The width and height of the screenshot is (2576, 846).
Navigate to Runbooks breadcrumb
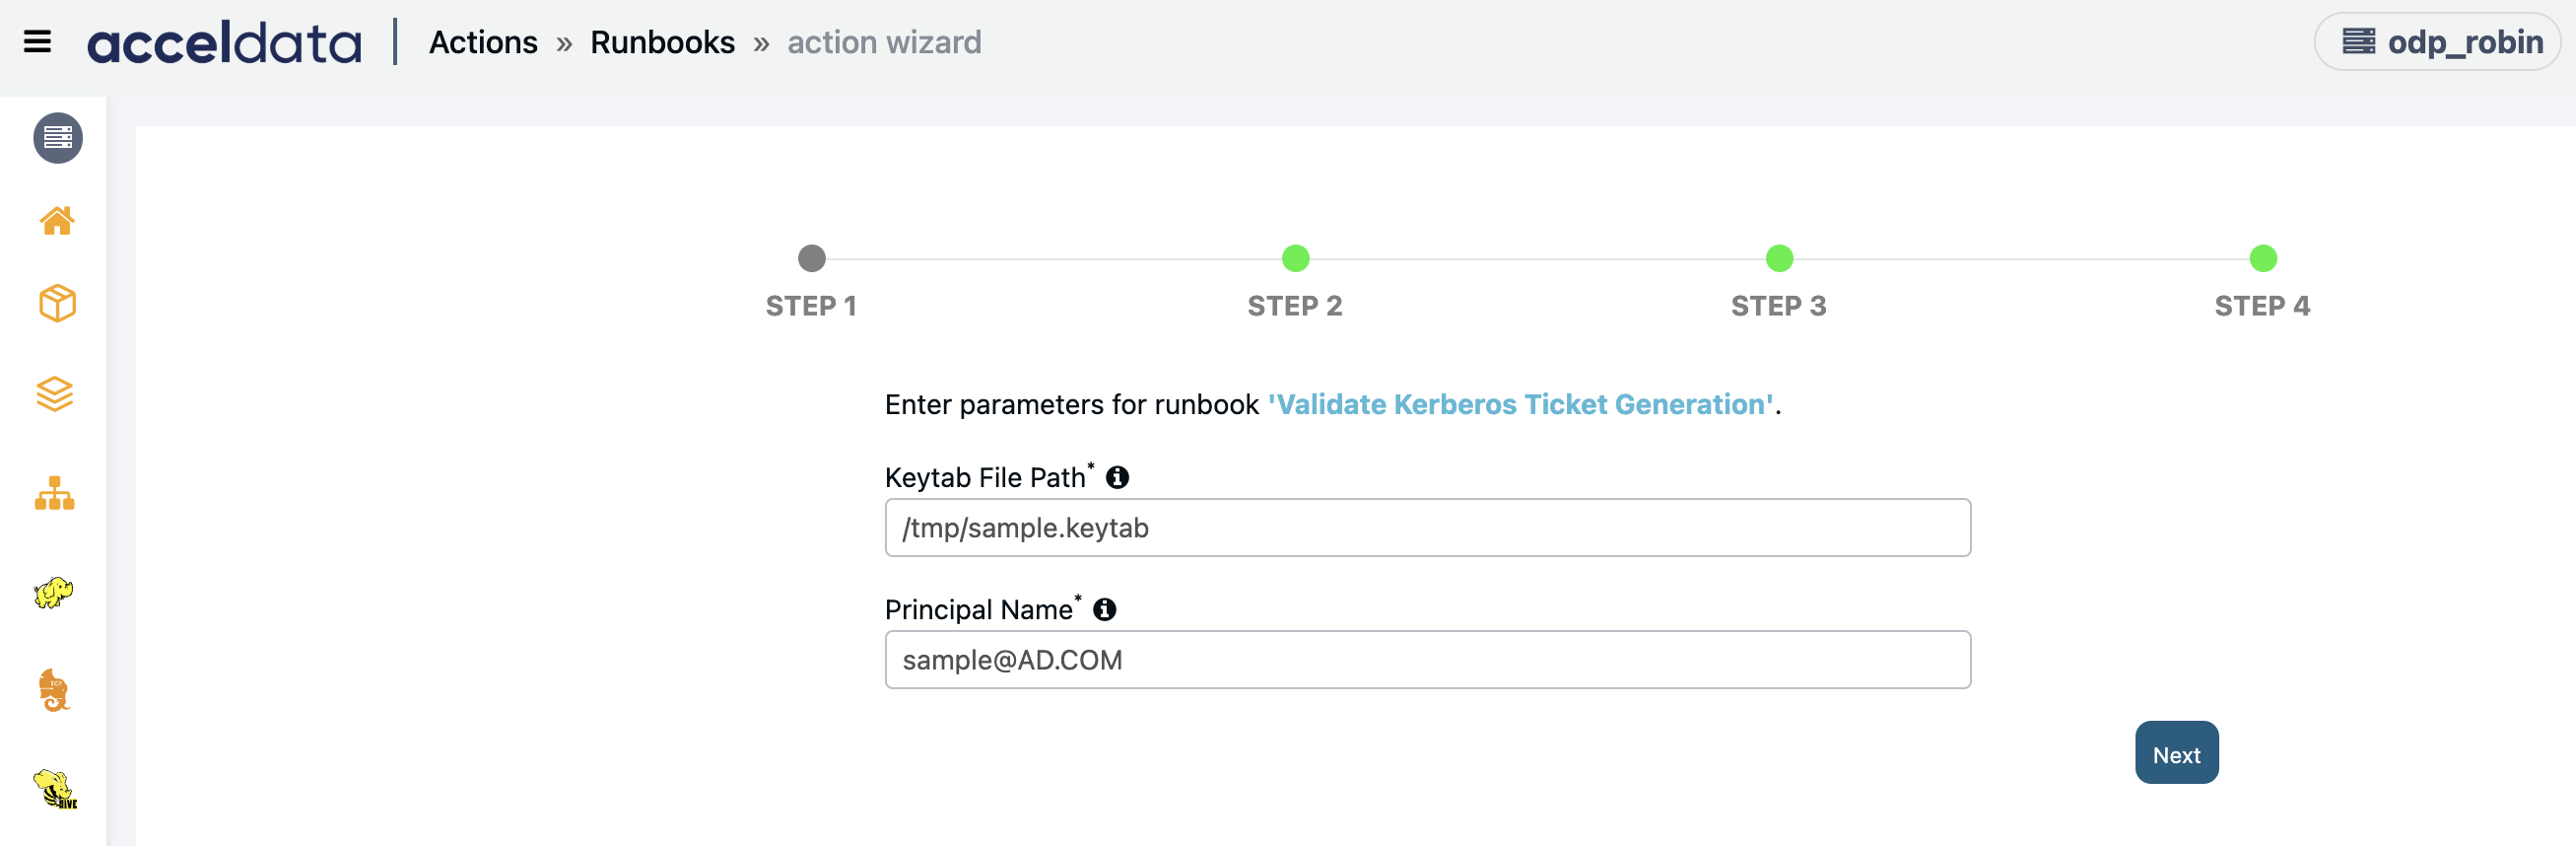pyautogui.click(x=662, y=42)
